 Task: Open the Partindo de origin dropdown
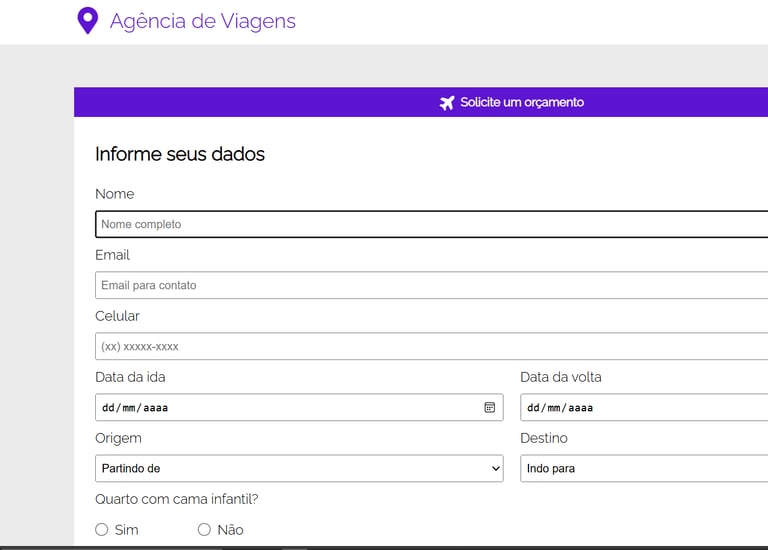(x=299, y=469)
